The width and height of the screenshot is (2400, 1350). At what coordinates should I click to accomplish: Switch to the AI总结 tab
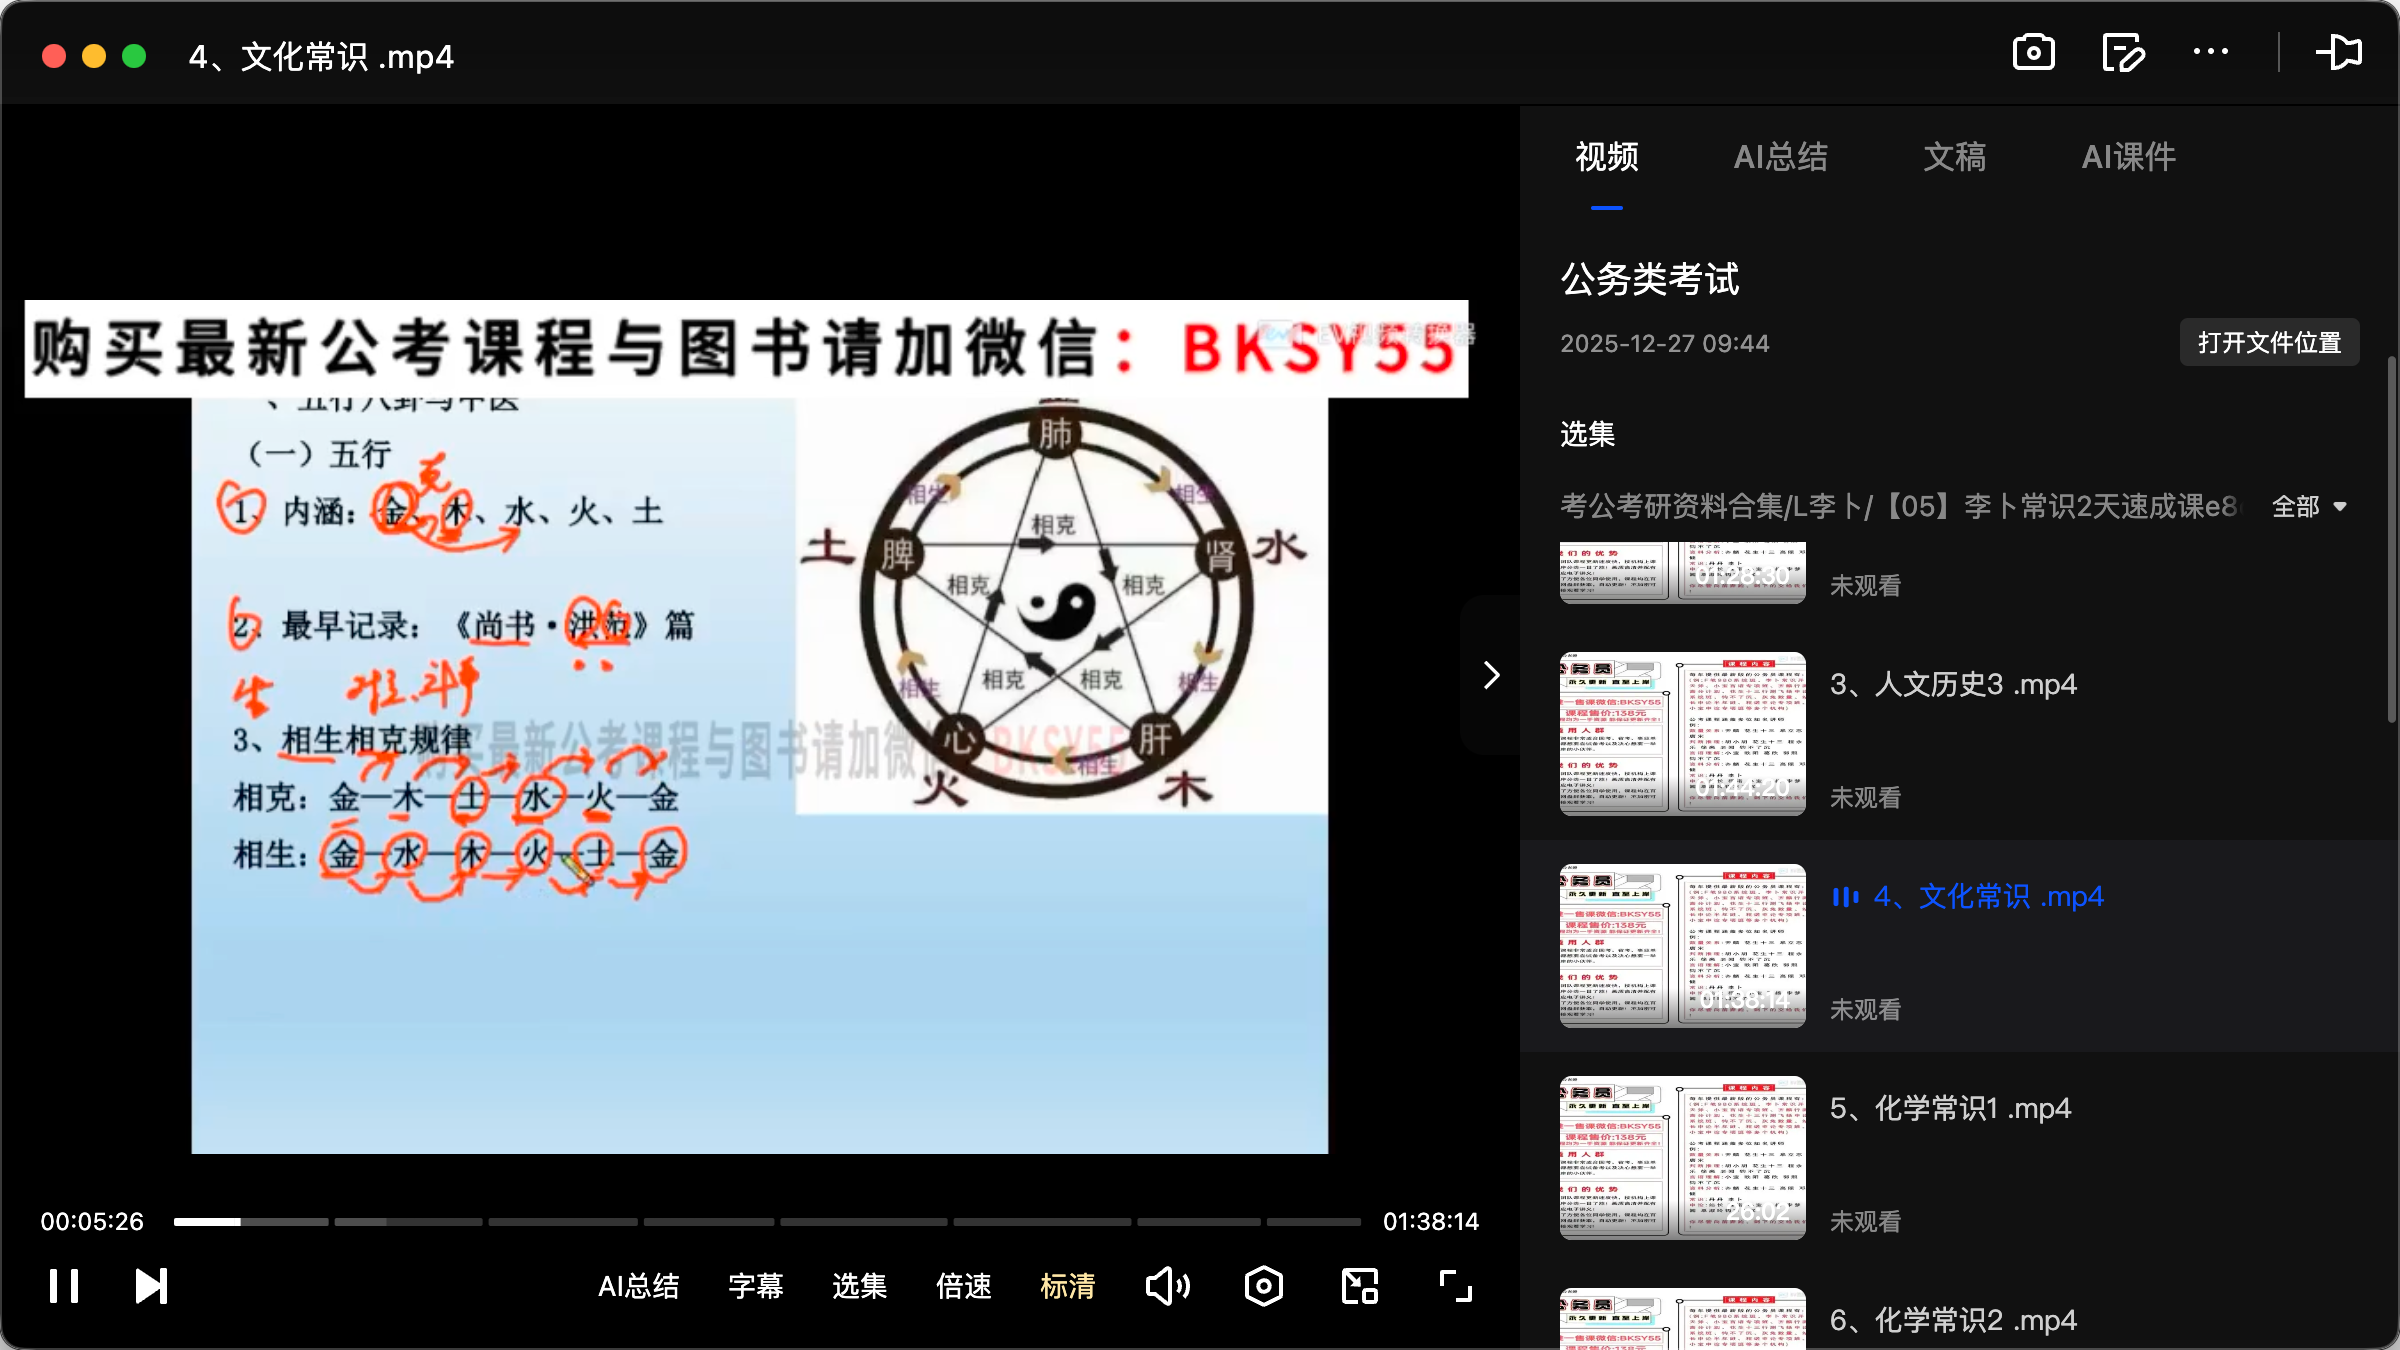tap(1781, 157)
